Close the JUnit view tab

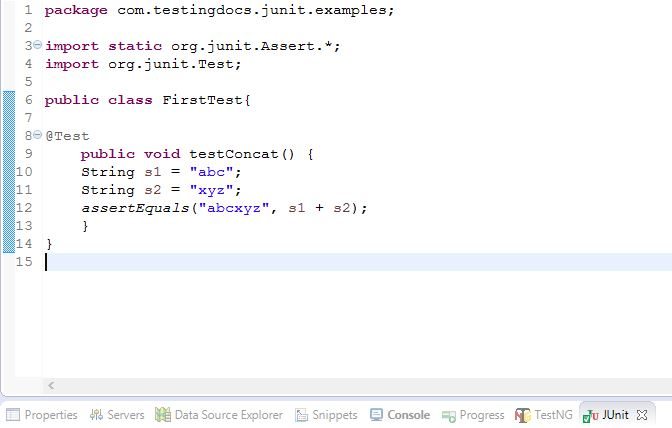642,415
